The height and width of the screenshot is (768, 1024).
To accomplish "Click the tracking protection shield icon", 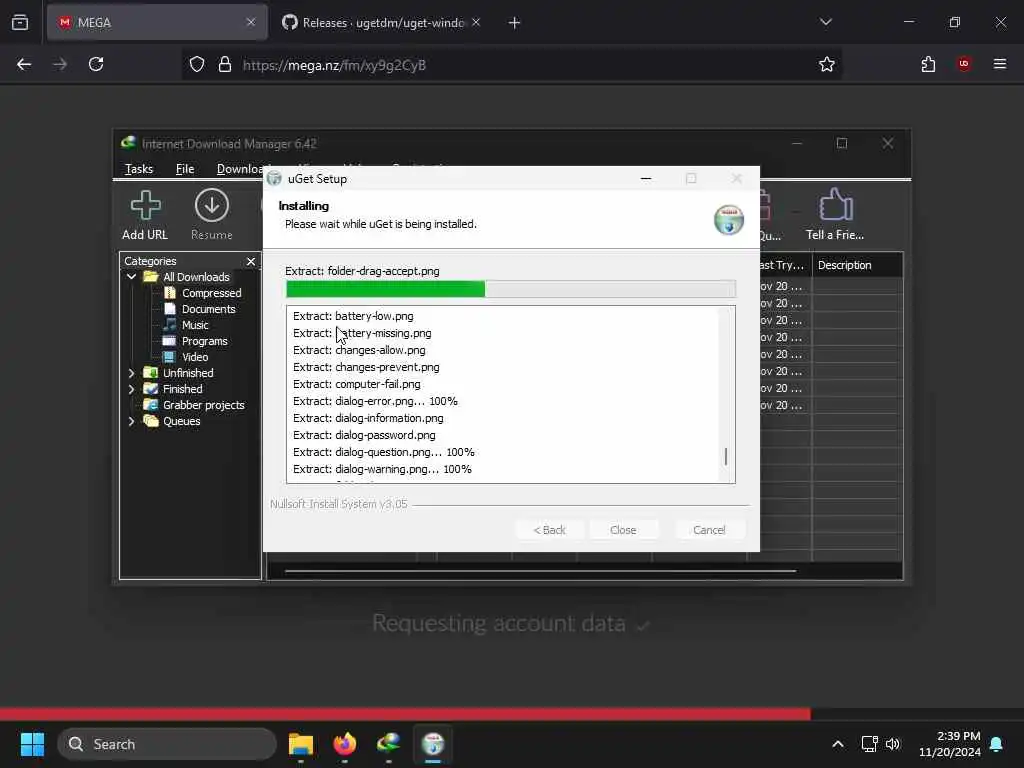I will [x=197, y=65].
